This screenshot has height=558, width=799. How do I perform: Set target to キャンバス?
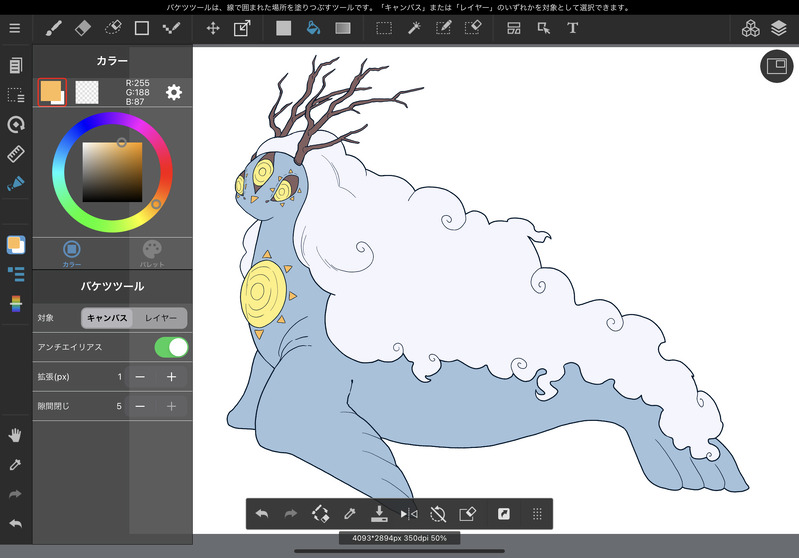[107, 318]
